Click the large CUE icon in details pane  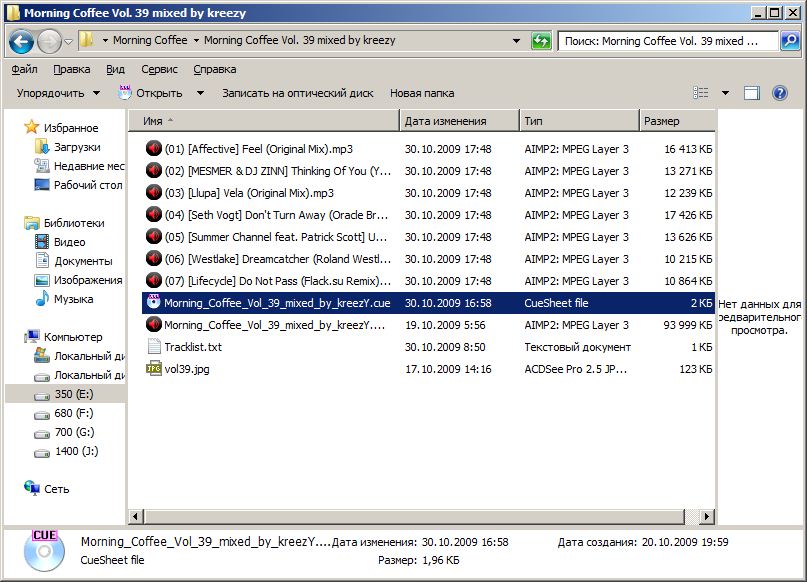[x=44, y=550]
